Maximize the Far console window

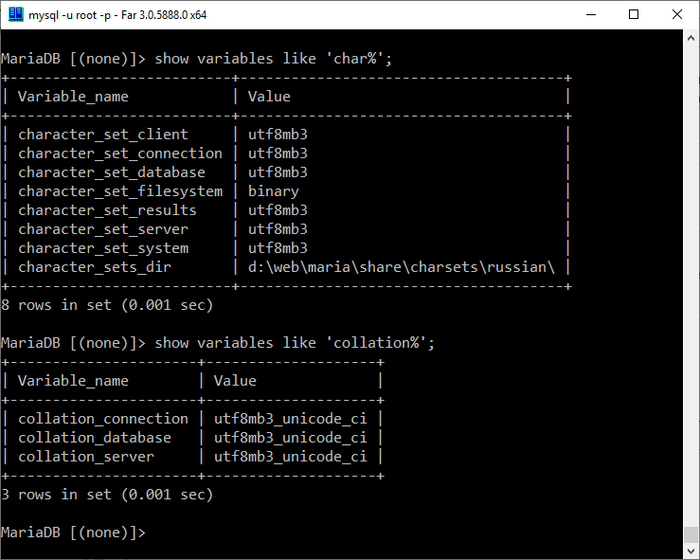point(633,15)
